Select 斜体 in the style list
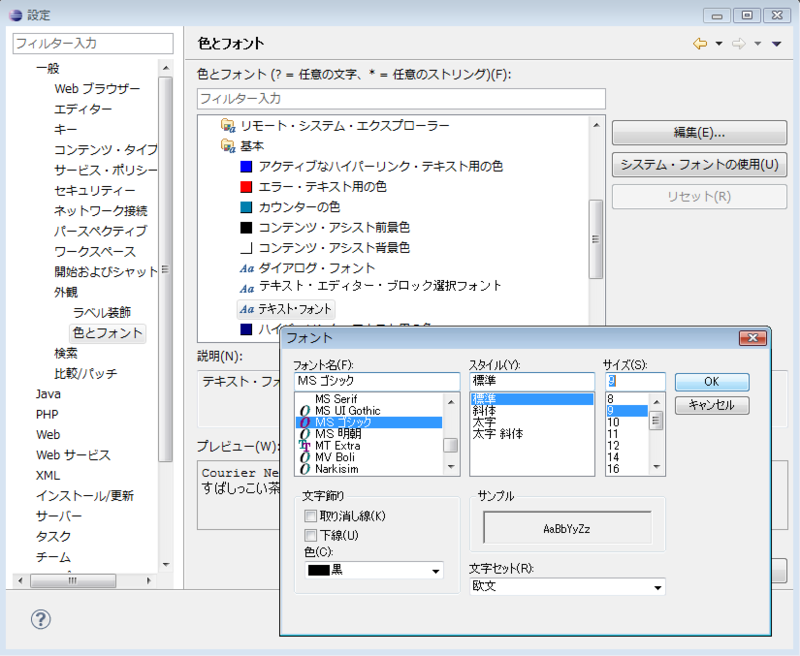 click(484, 411)
